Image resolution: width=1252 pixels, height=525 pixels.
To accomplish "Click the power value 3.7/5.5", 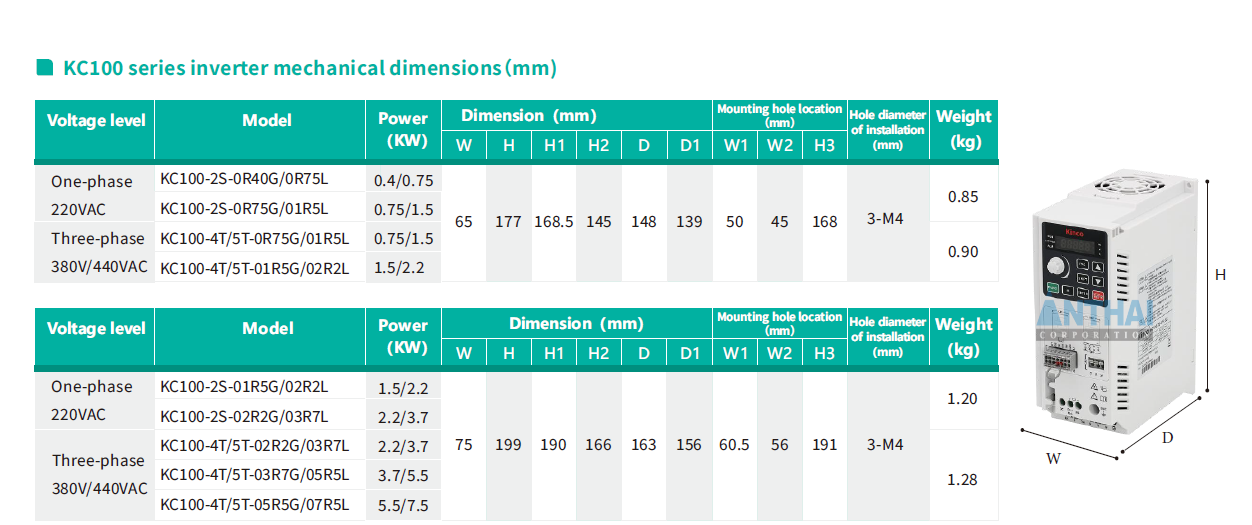I will tap(403, 476).
